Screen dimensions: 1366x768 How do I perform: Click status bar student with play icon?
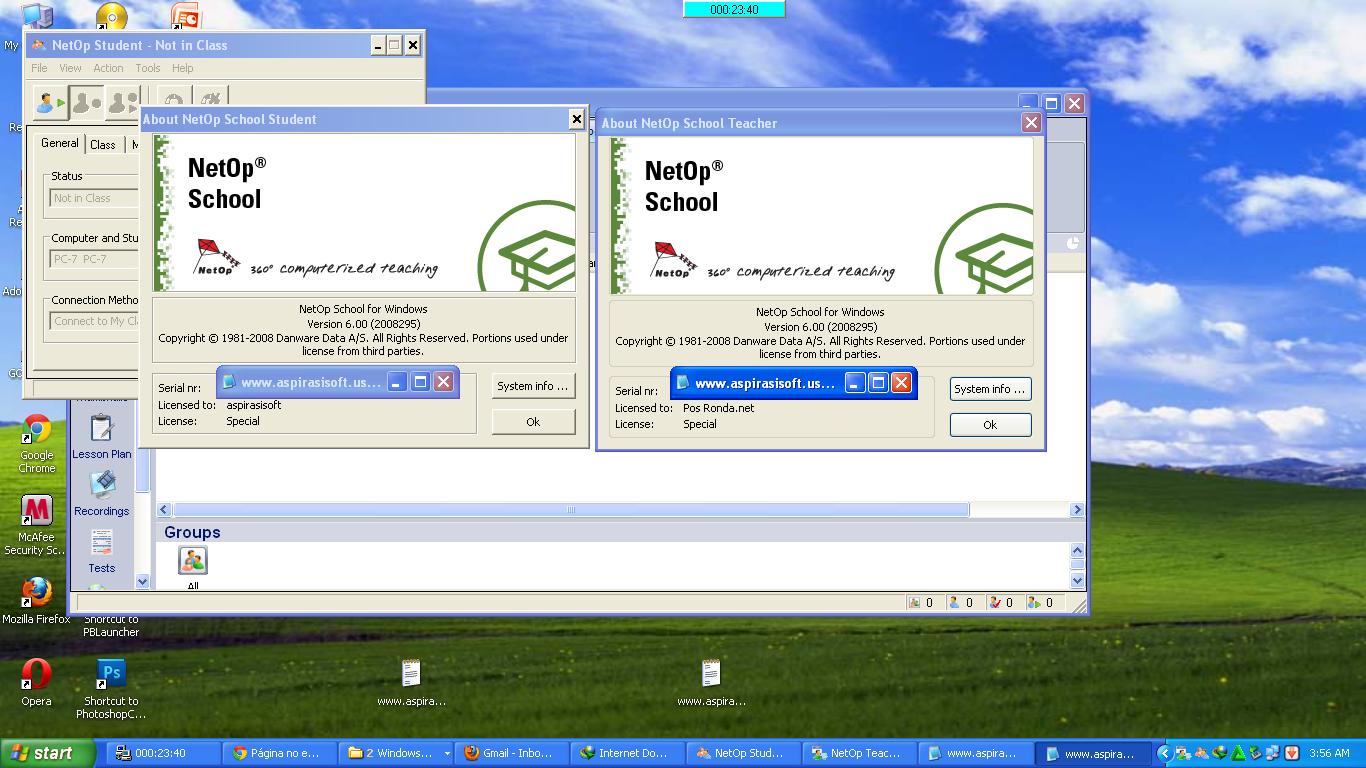coord(1035,603)
